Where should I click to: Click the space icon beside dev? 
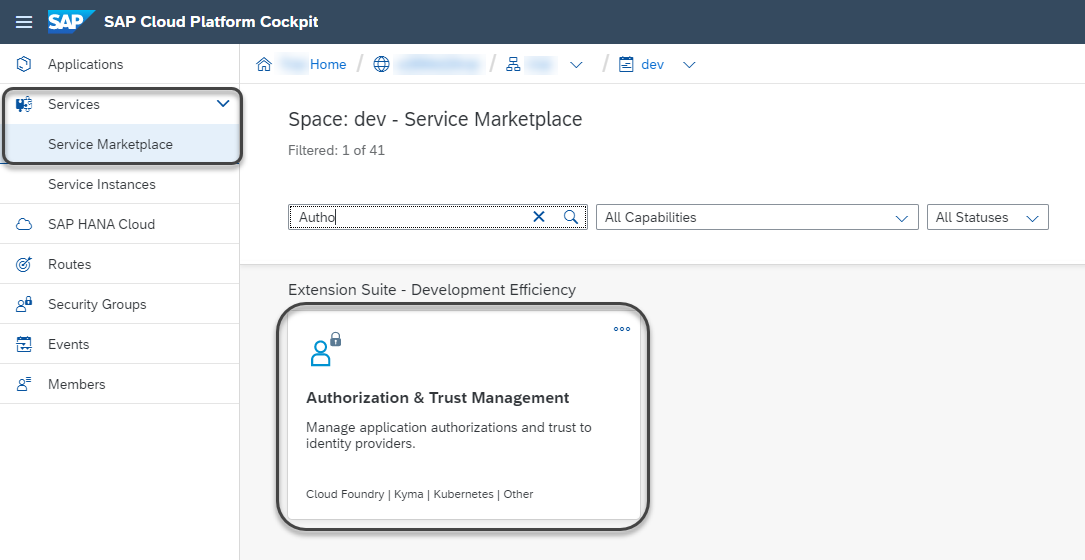point(626,64)
